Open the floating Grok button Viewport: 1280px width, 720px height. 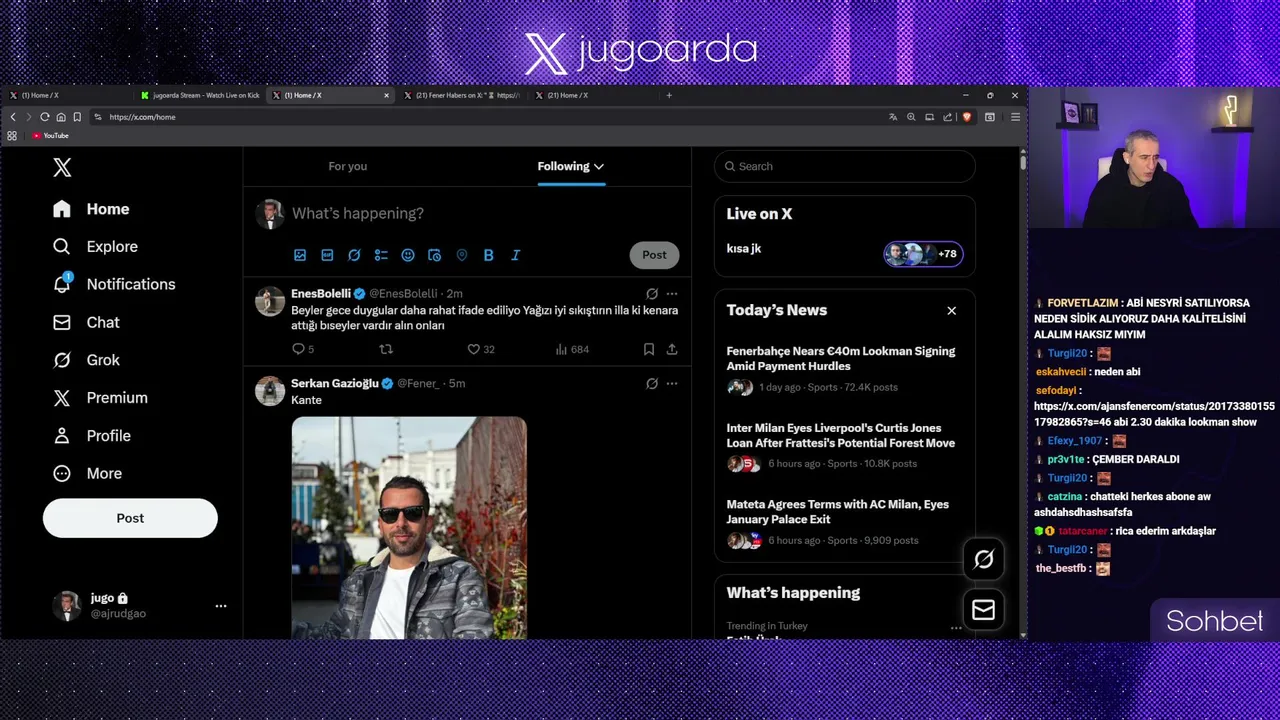click(984, 560)
